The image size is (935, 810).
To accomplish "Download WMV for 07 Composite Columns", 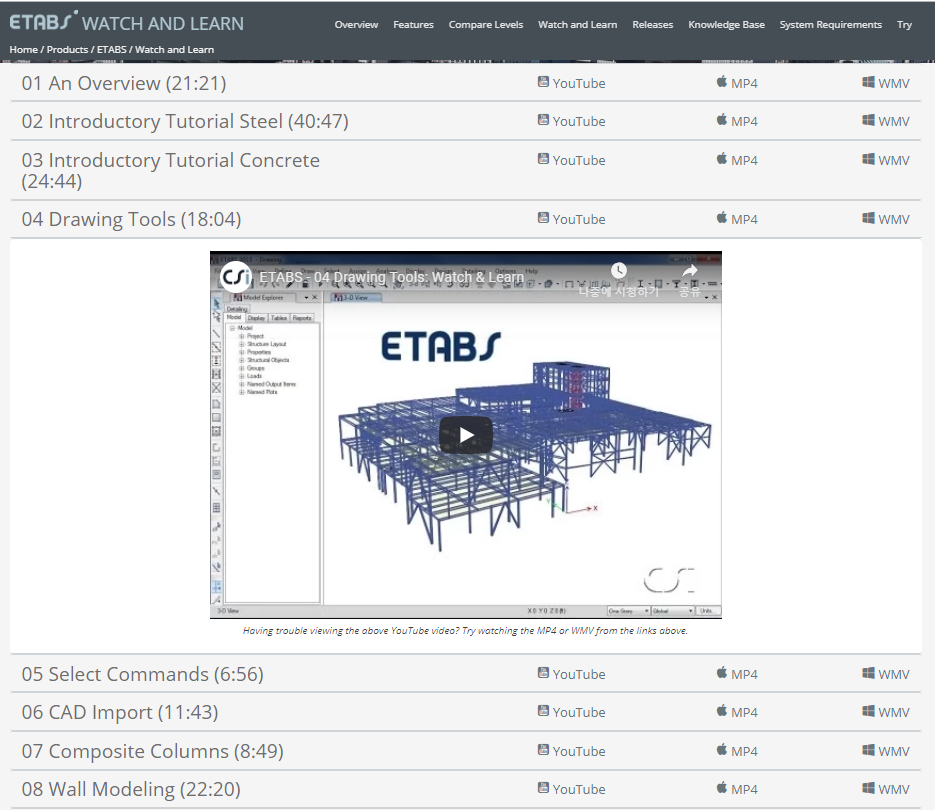I will 886,751.
